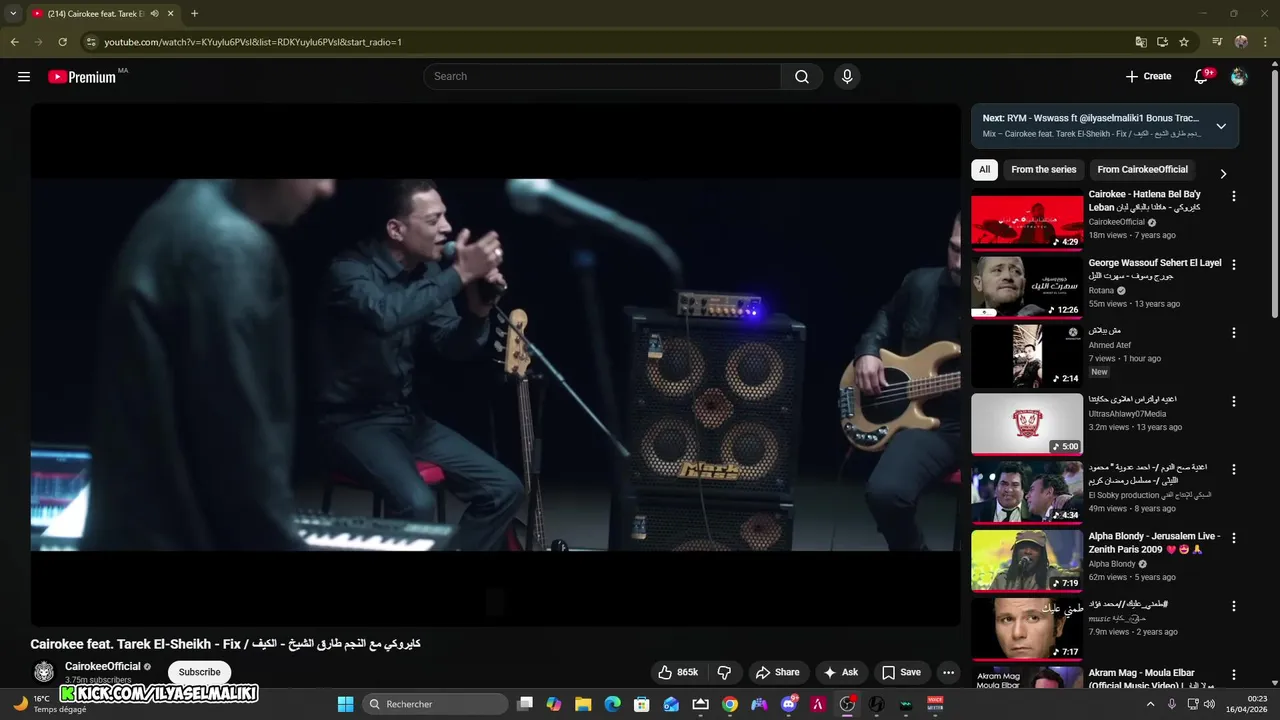Image resolution: width=1280 pixels, height=720 pixels.
Task: Open CairokeeOfficial channel avatar
Action: pos(44,672)
